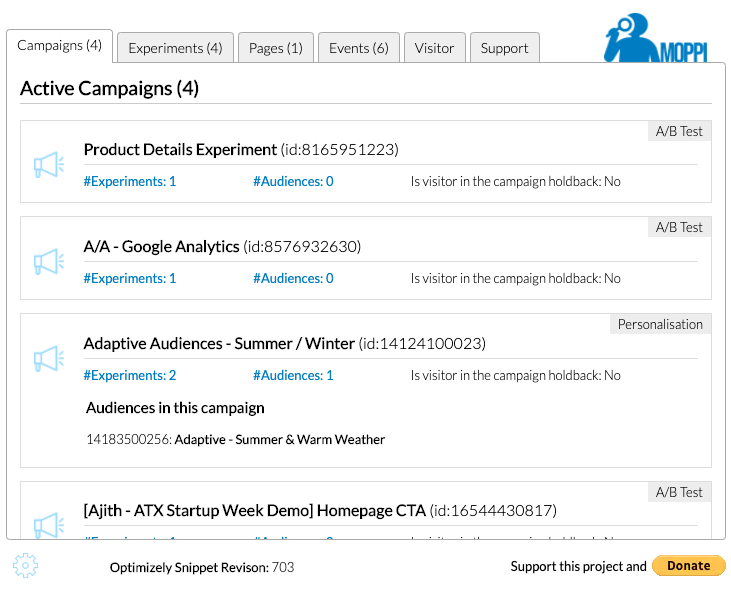The height and width of the screenshot is (591, 731).
Task: Open #Audiences: 0 under Product Details Experiment
Action: (293, 181)
